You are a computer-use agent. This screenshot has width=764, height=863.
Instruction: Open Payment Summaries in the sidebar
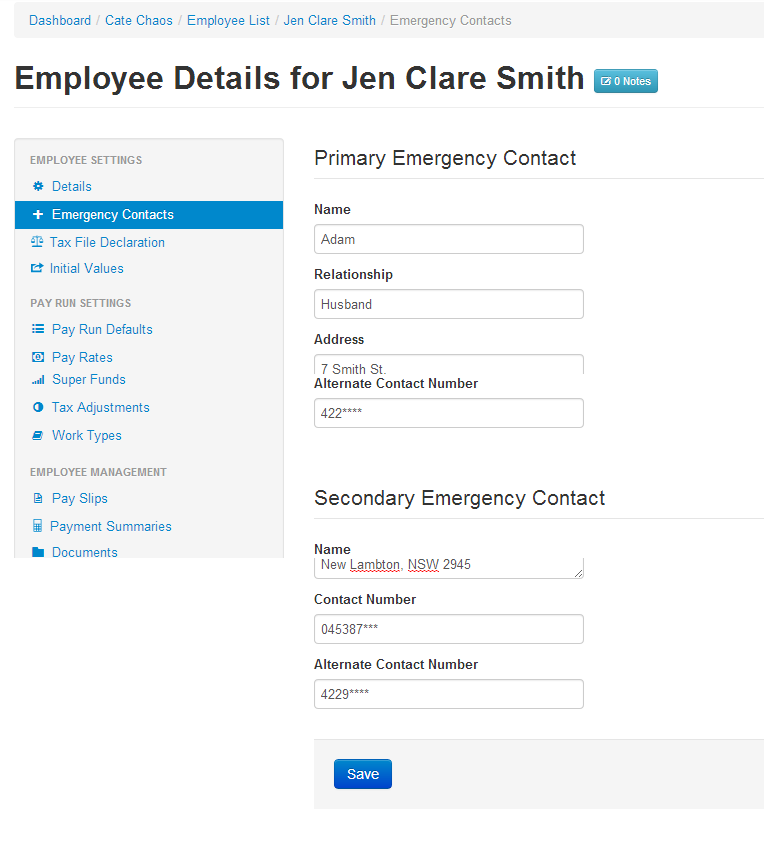pyautogui.click(x=110, y=526)
